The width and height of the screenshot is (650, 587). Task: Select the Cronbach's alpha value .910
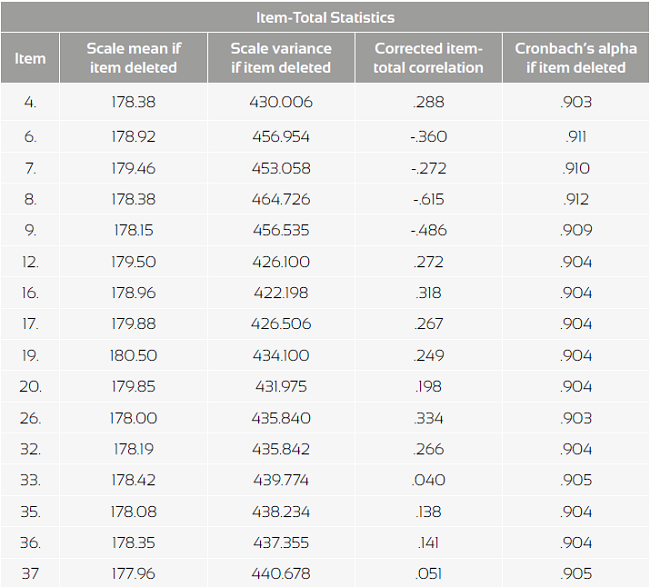pos(576,168)
